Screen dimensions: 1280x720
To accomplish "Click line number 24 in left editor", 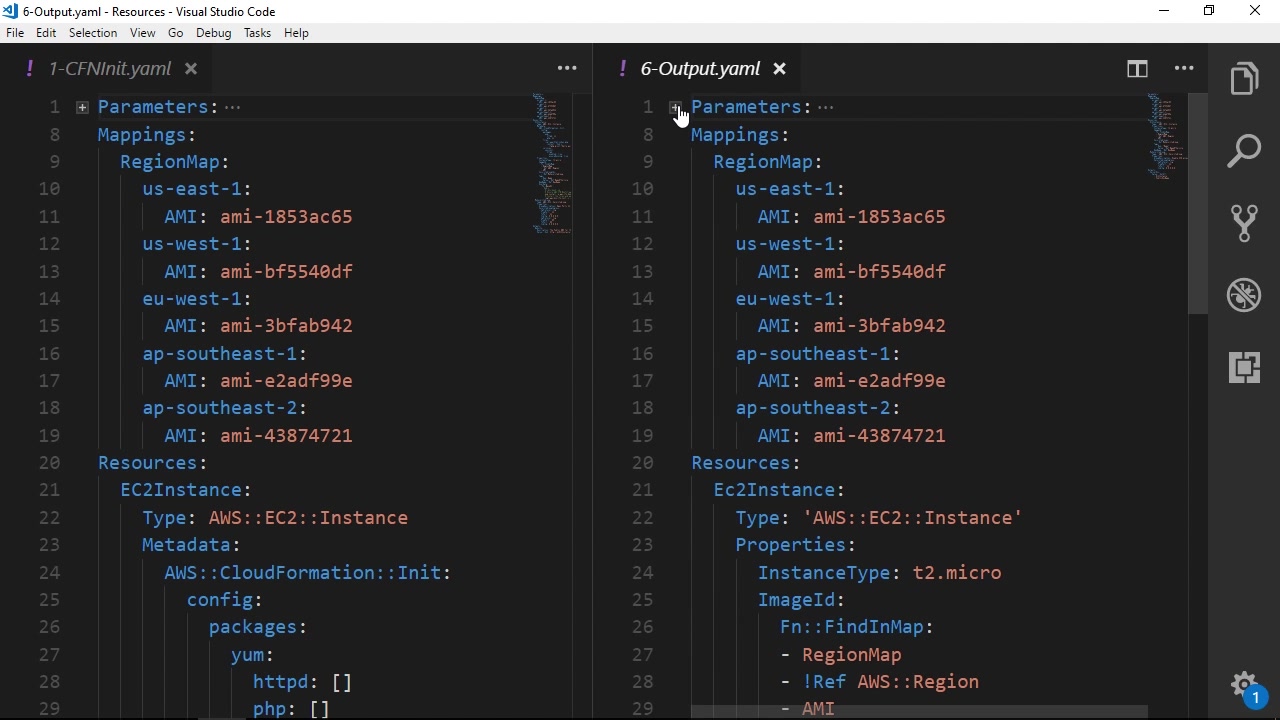I will pyautogui.click(x=50, y=573).
